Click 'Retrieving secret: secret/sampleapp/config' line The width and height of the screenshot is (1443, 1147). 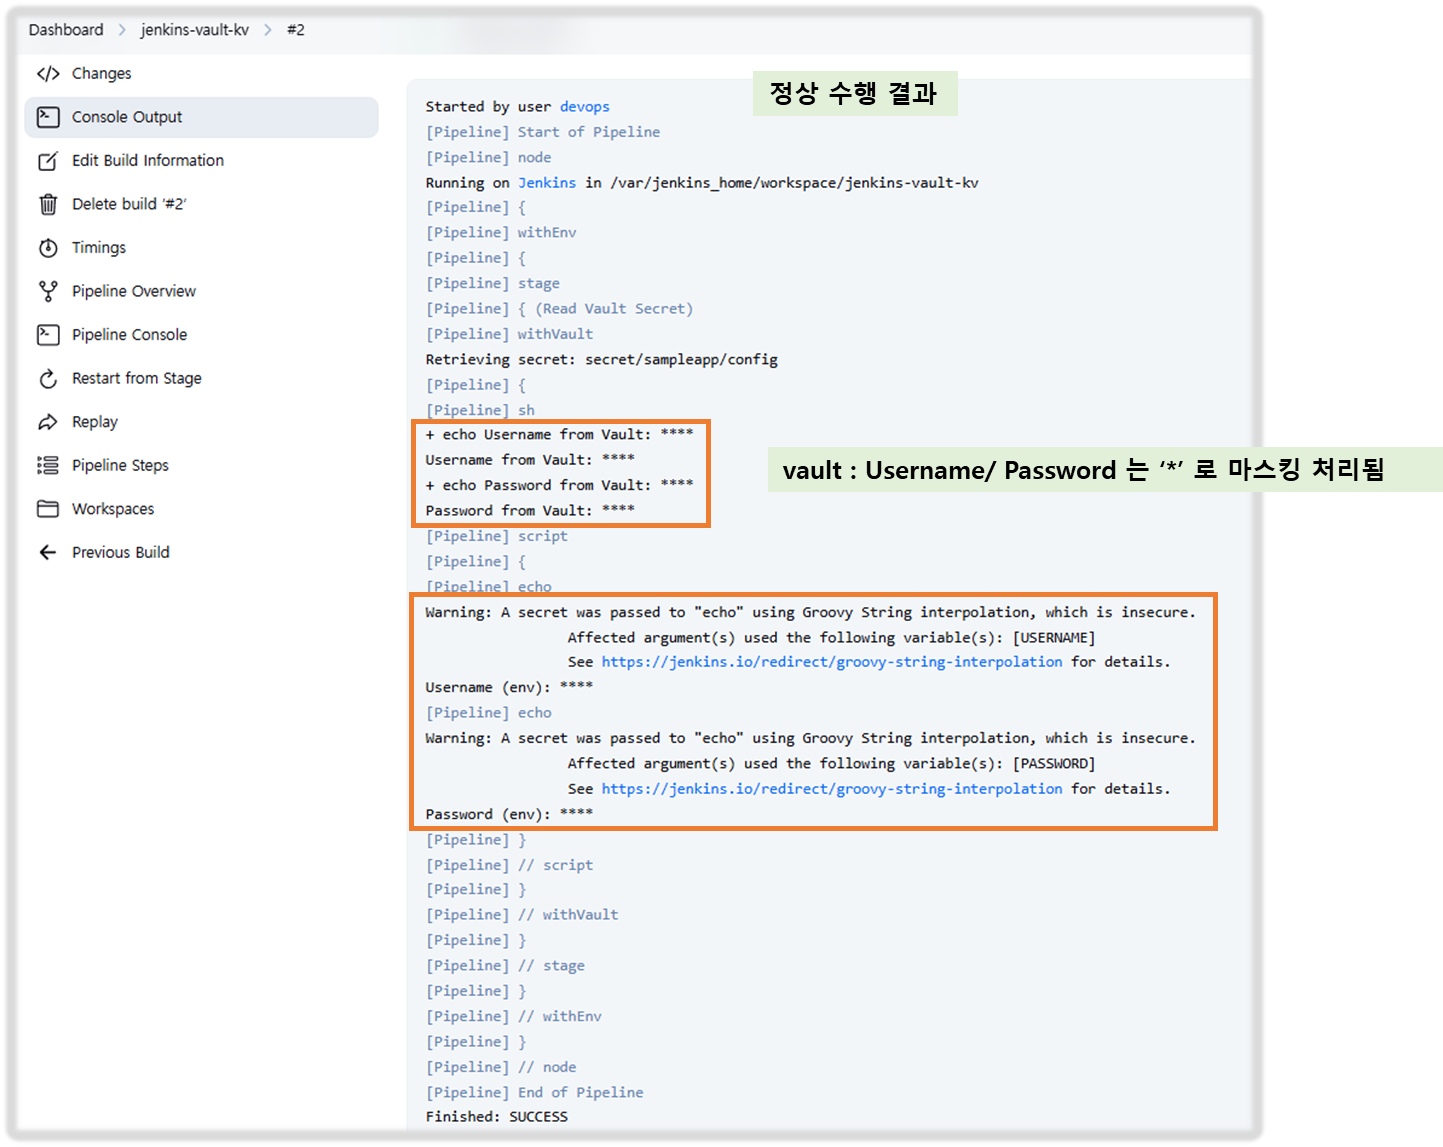pos(602,360)
